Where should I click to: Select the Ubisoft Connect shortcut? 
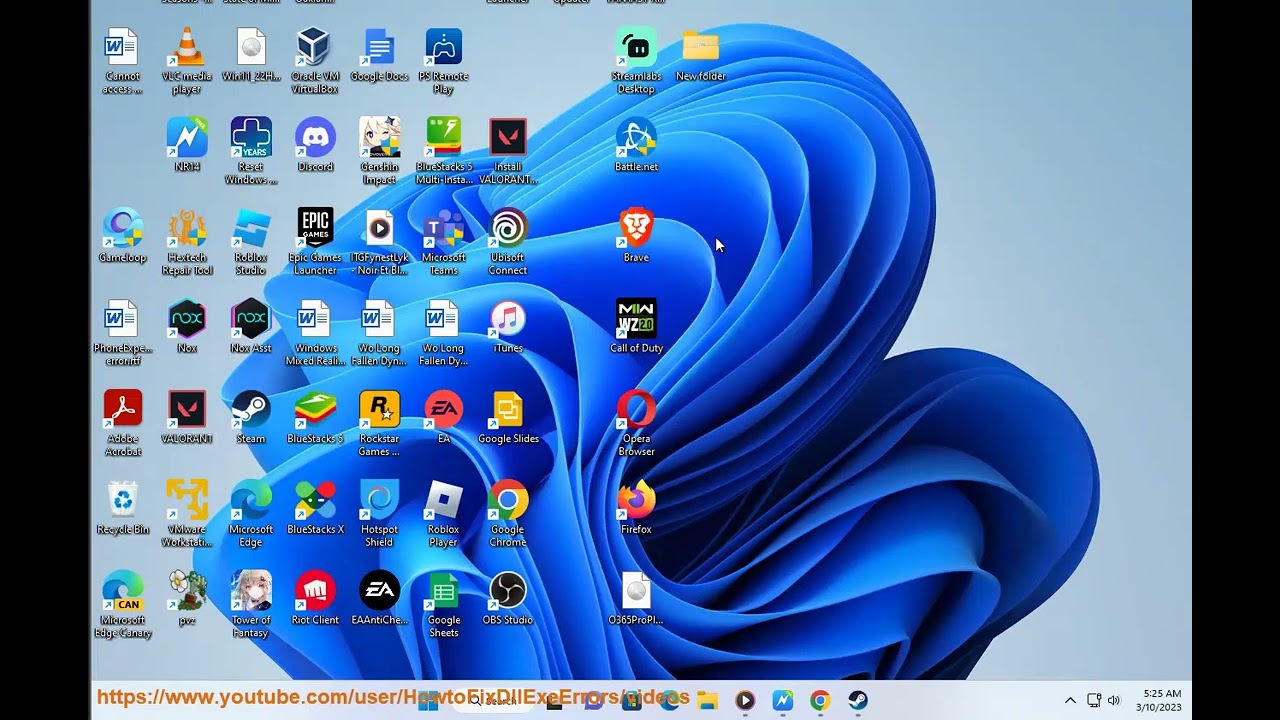(507, 243)
